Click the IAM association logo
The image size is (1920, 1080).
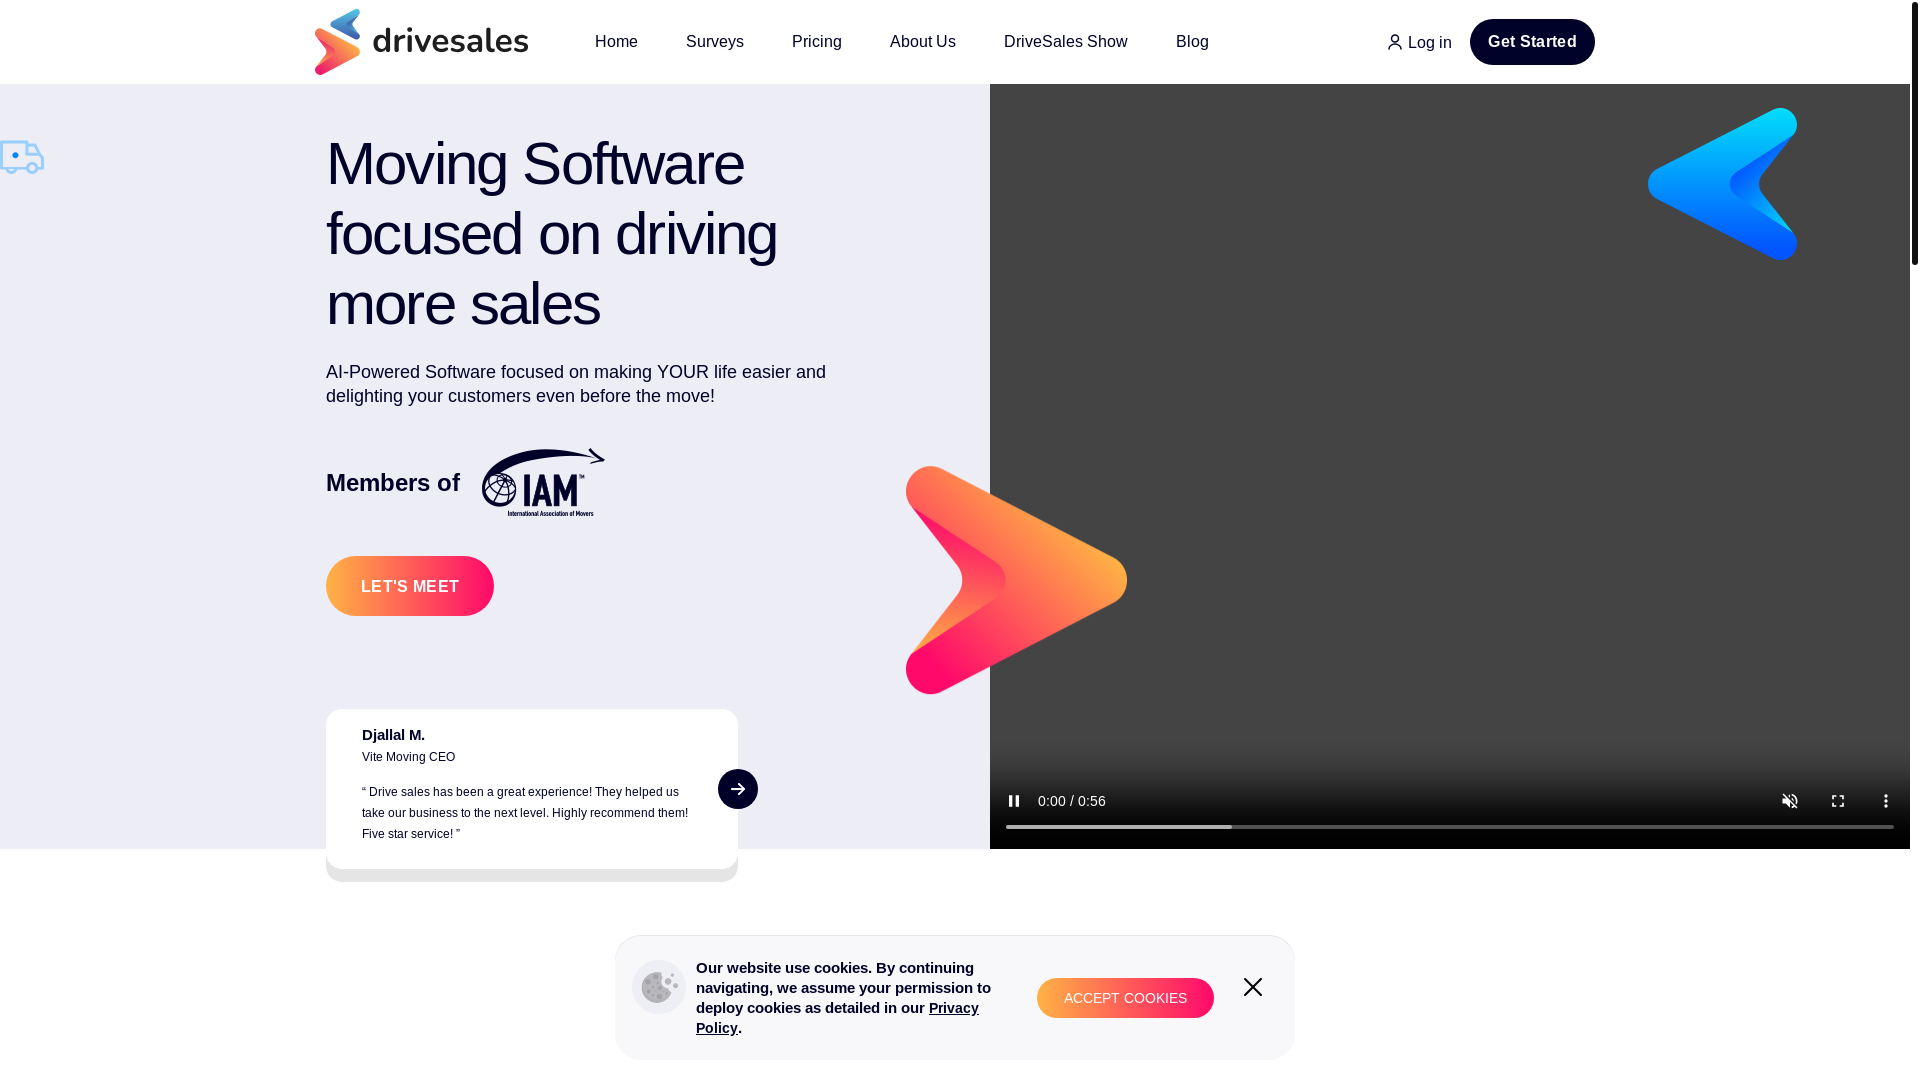point(543,482)
